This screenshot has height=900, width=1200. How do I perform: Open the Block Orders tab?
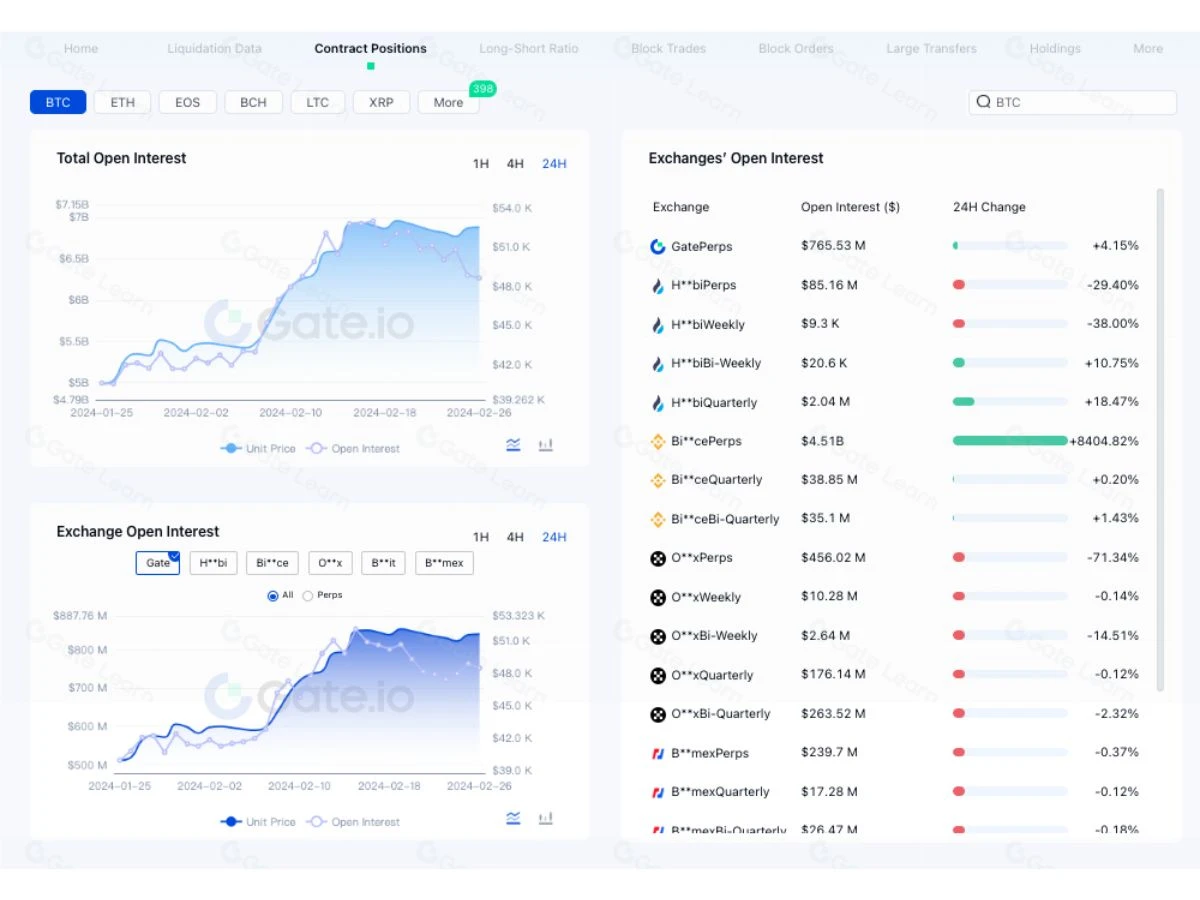tap(796, 48)
